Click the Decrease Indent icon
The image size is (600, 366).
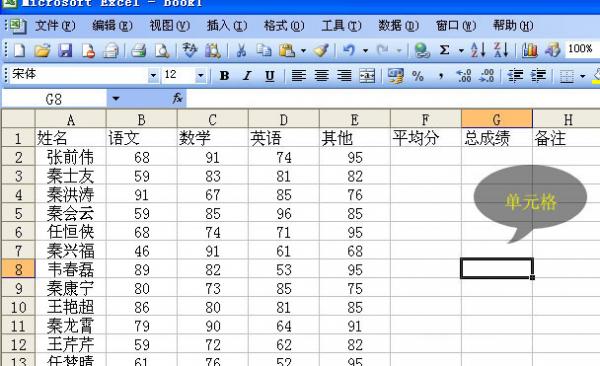pos(515,76)
